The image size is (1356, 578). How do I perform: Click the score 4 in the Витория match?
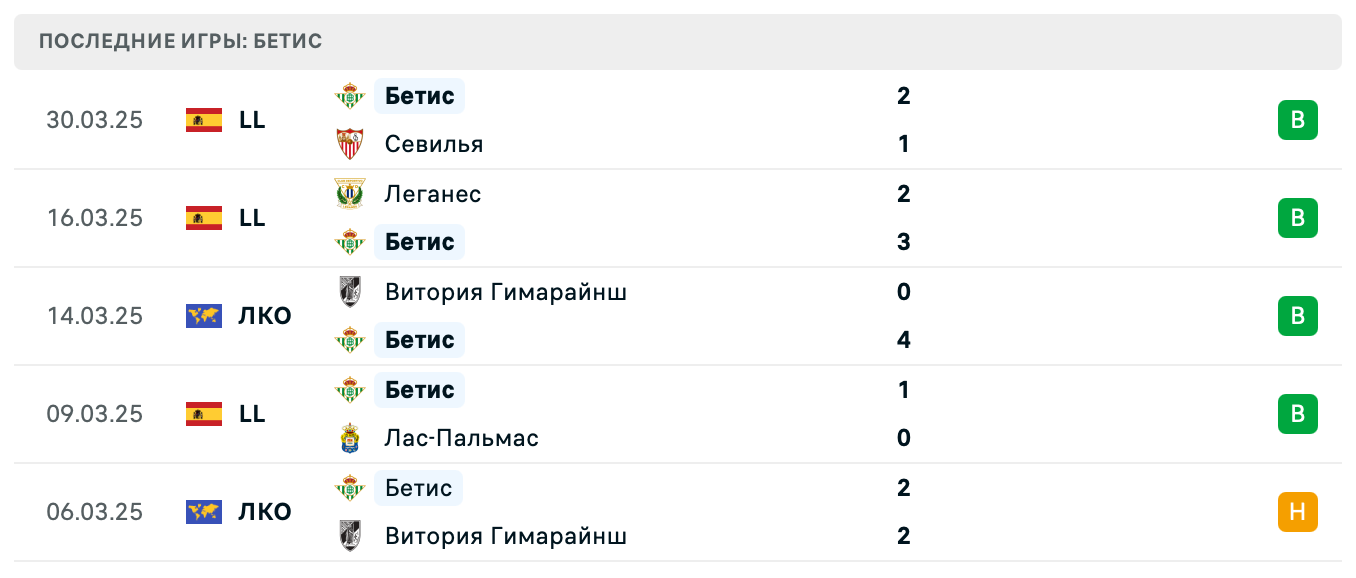[x=904, y=340]
